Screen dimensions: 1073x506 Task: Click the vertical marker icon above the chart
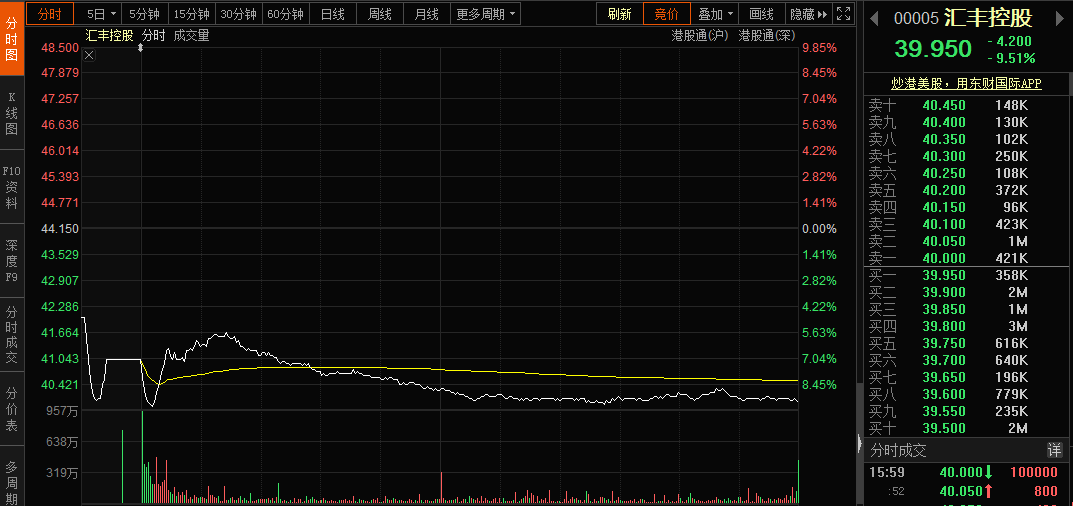141,48
